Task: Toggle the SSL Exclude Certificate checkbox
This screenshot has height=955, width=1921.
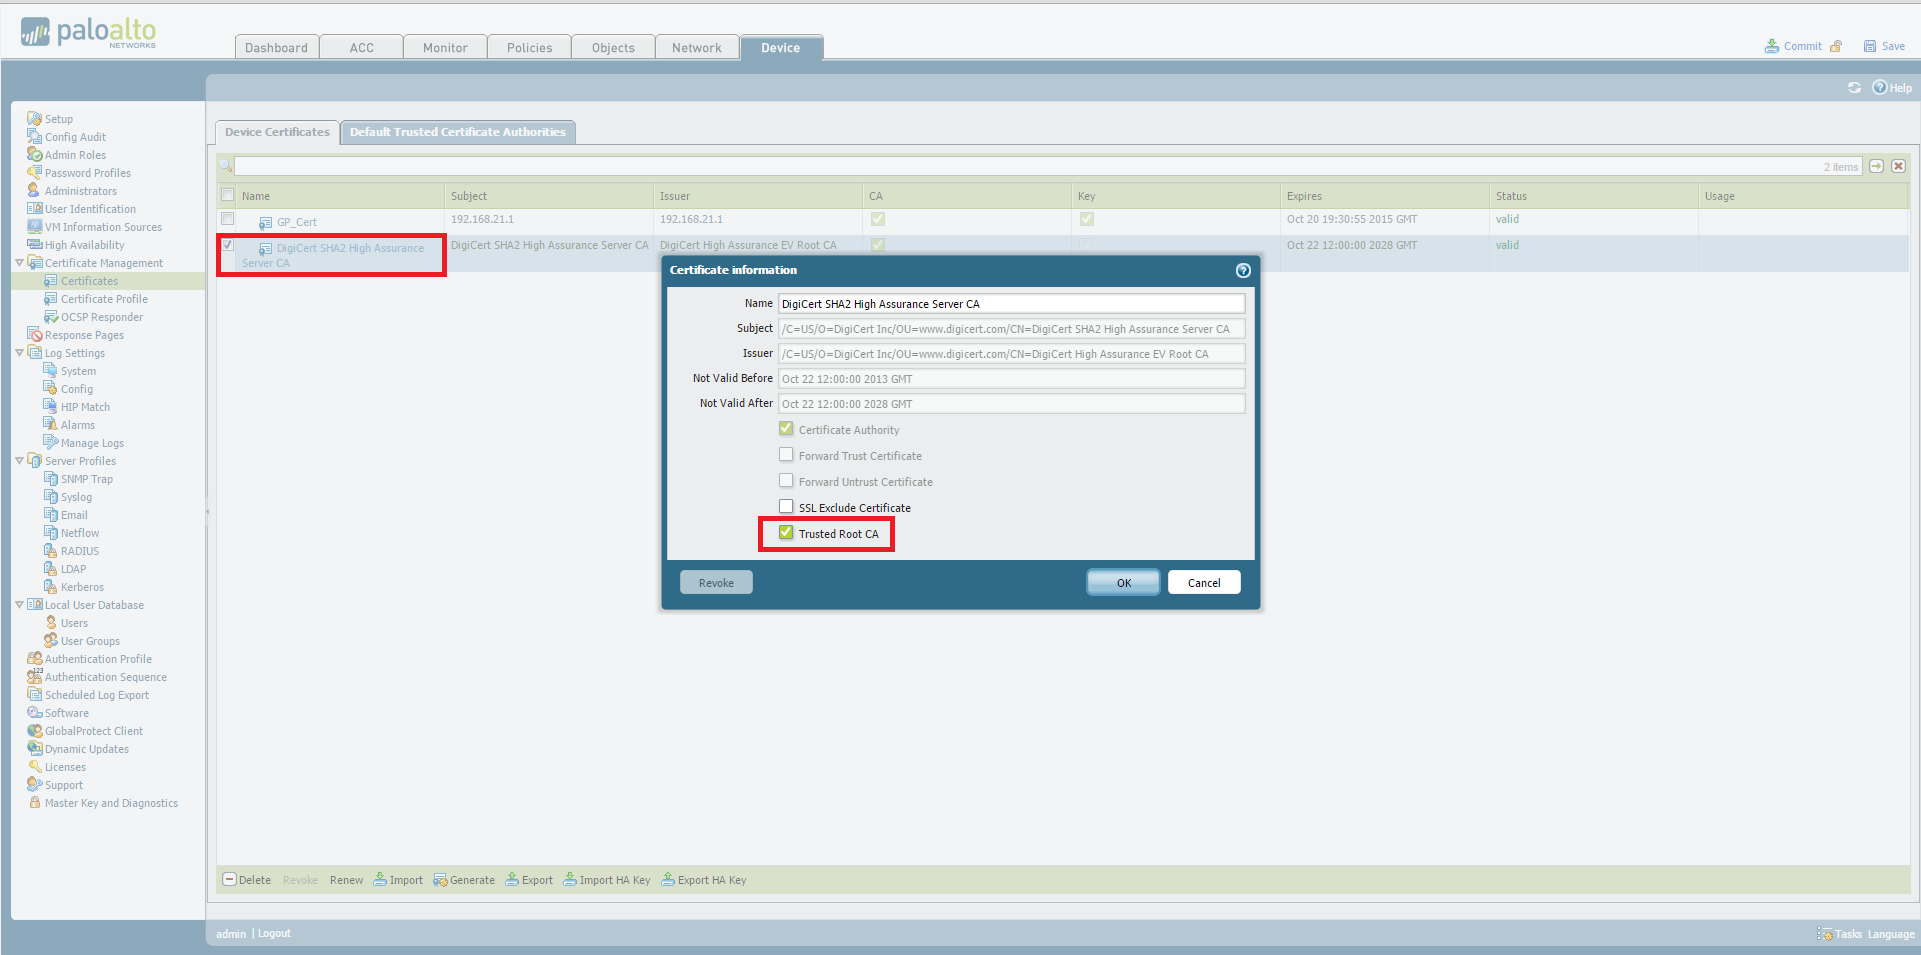Action: (786, 507)
